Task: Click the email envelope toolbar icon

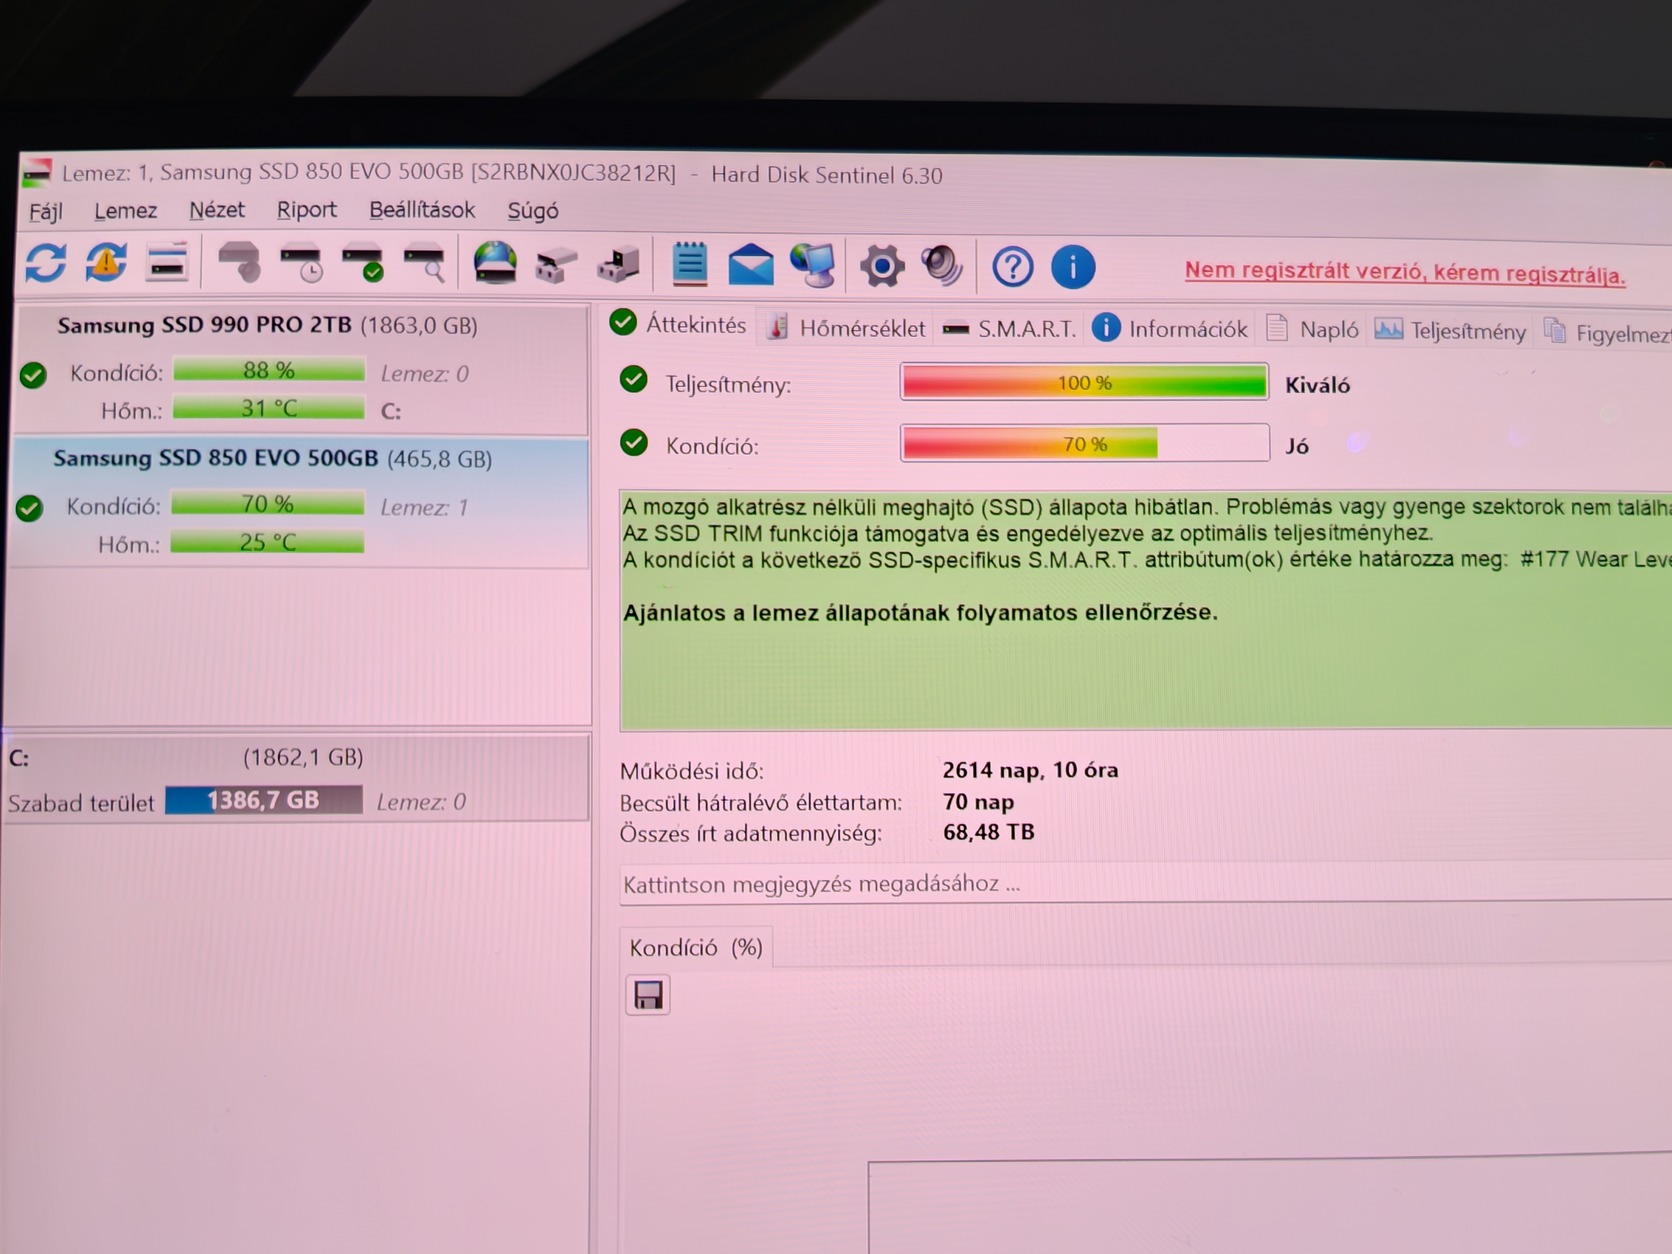Action: tap(750, 266)
